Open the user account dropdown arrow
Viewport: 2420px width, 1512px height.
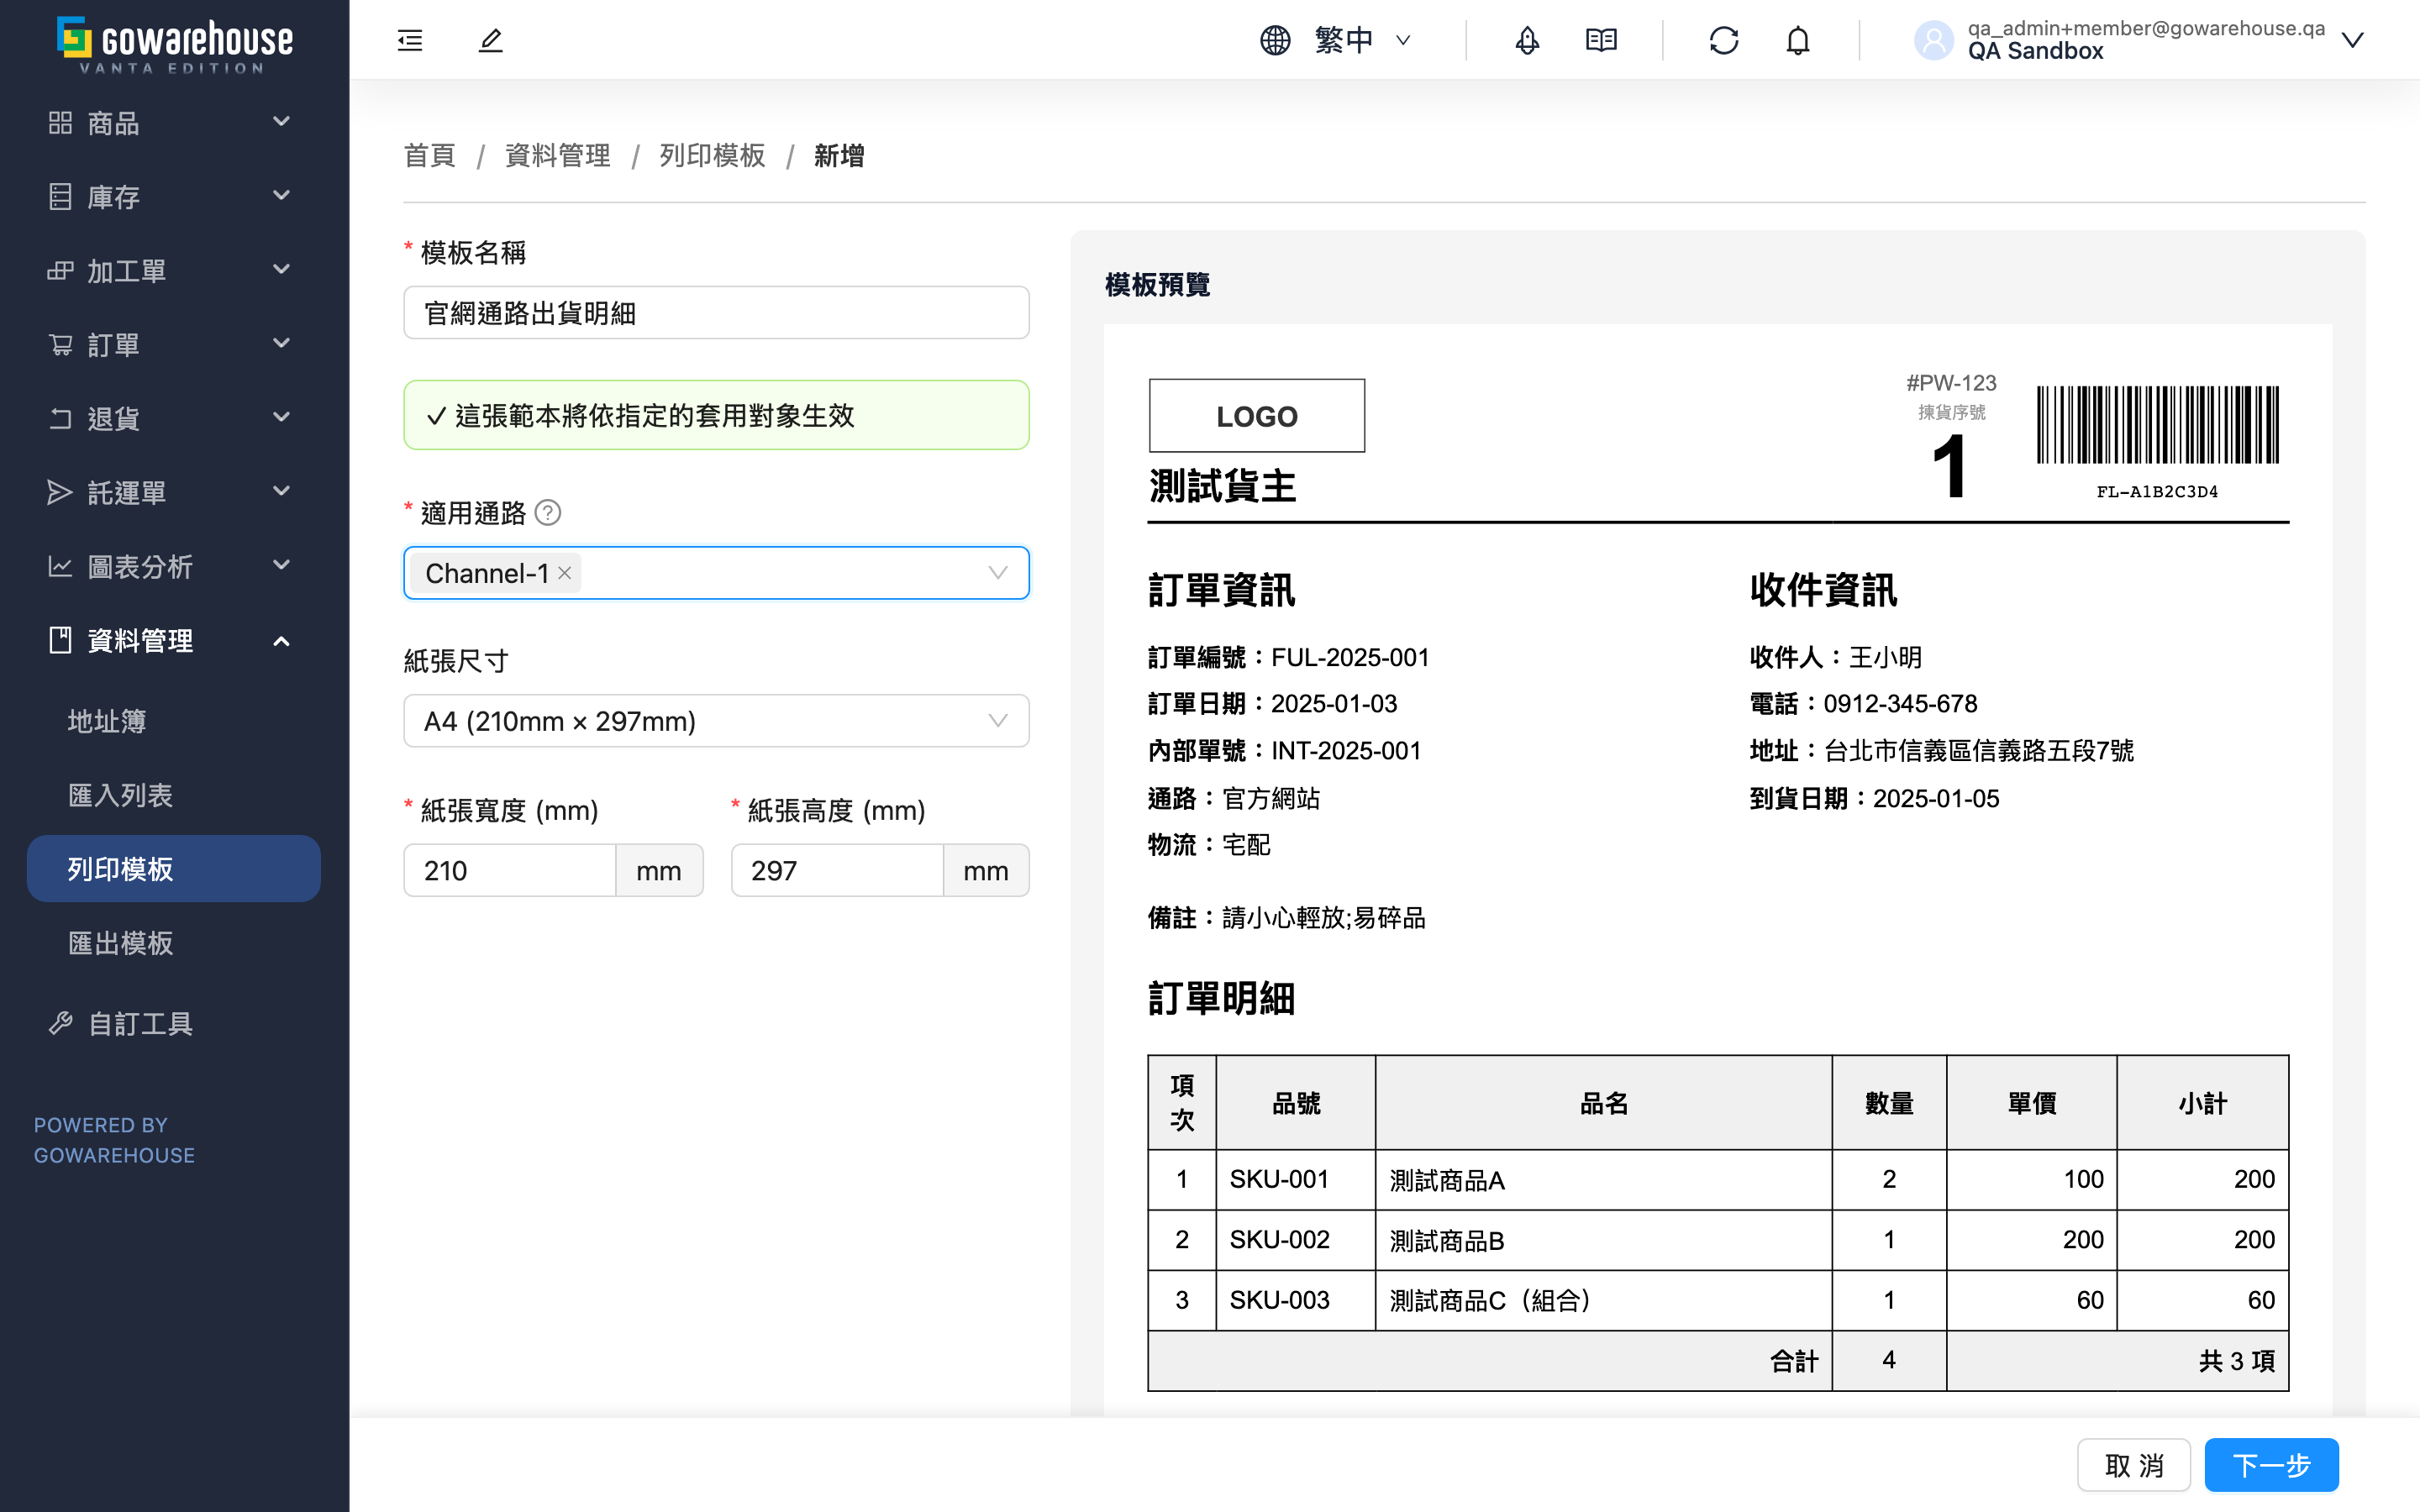tap(2352, 40)
